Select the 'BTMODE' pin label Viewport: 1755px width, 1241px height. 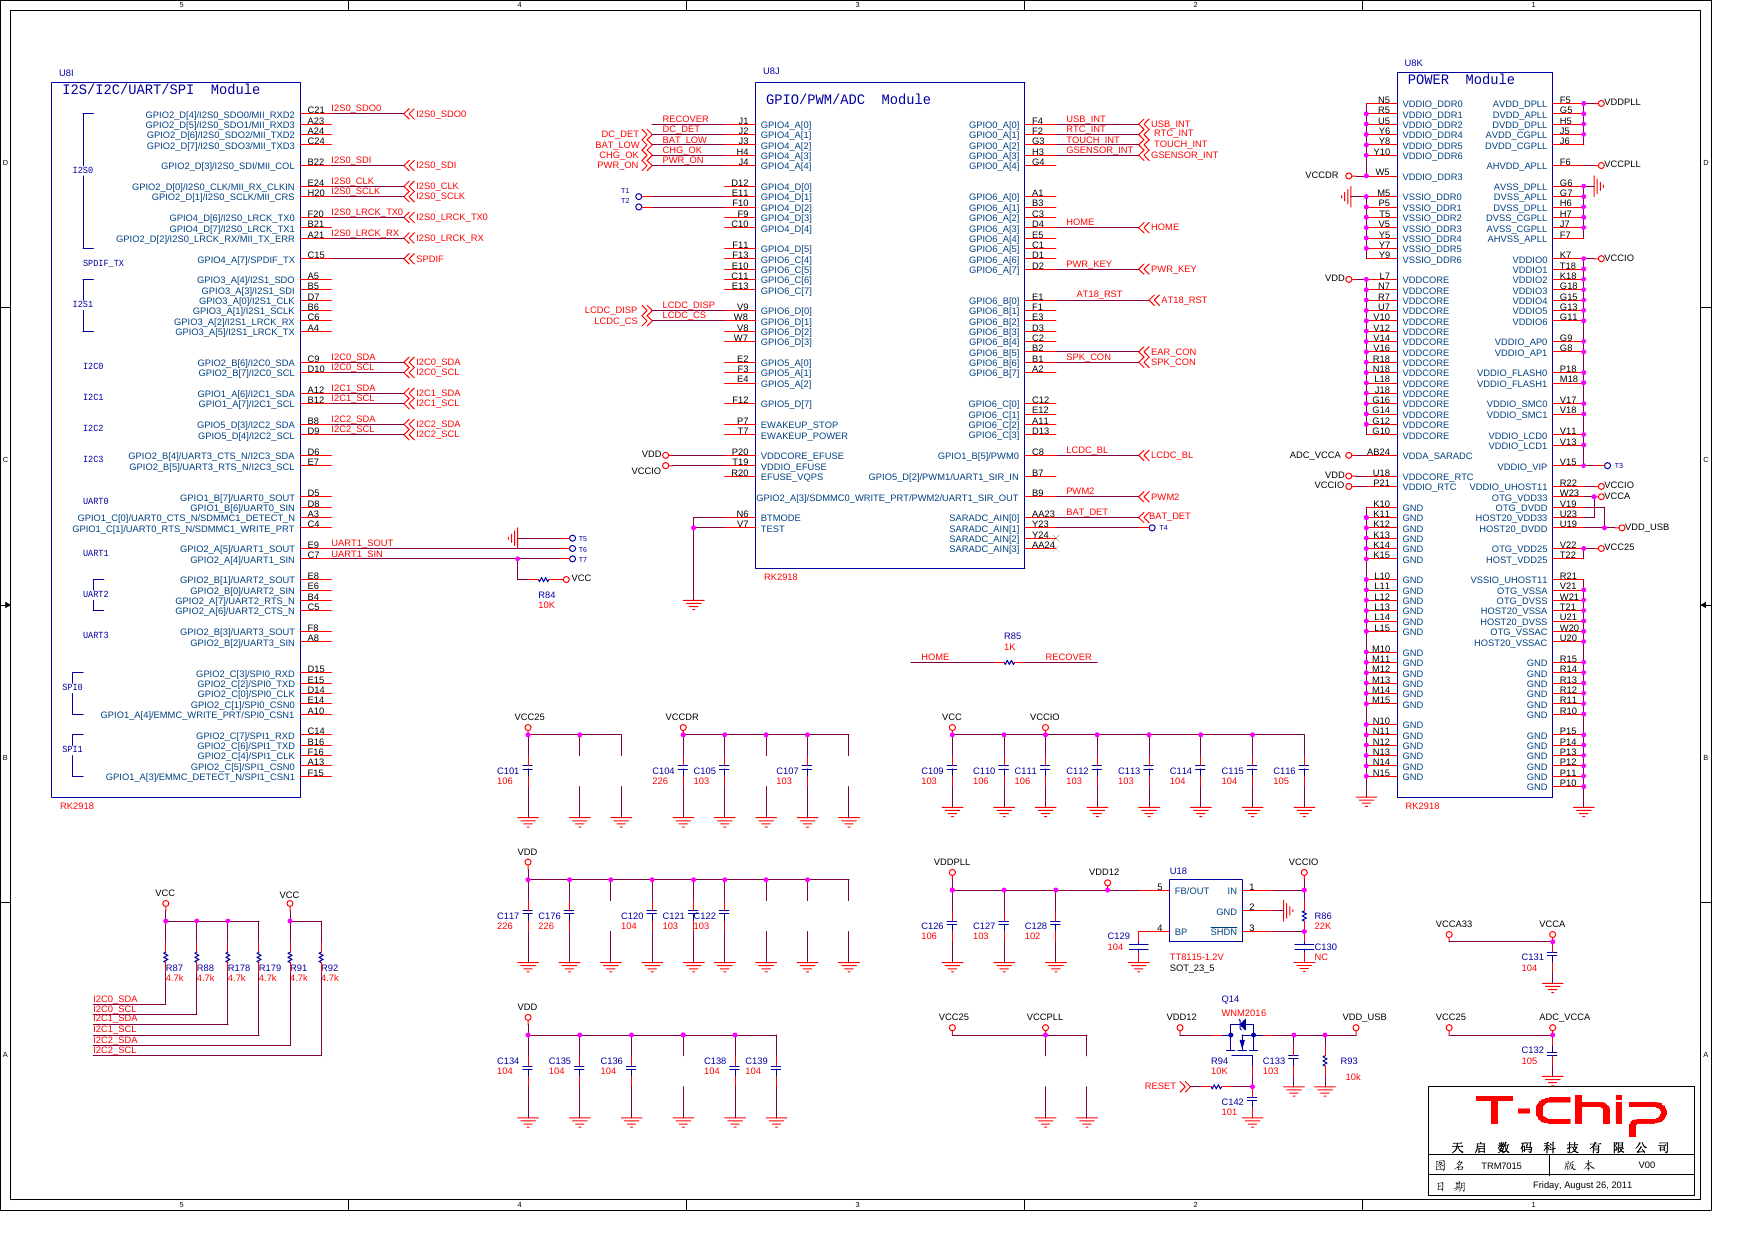coord(780,518)
